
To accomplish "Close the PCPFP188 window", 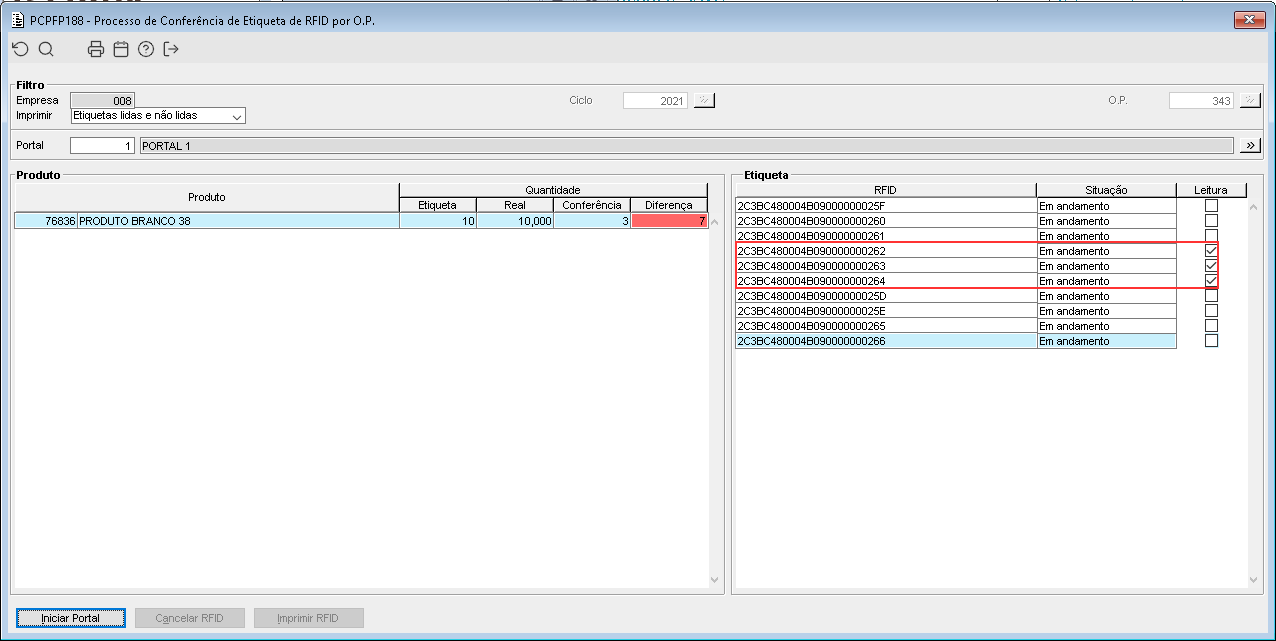I will pos(1250,19).
